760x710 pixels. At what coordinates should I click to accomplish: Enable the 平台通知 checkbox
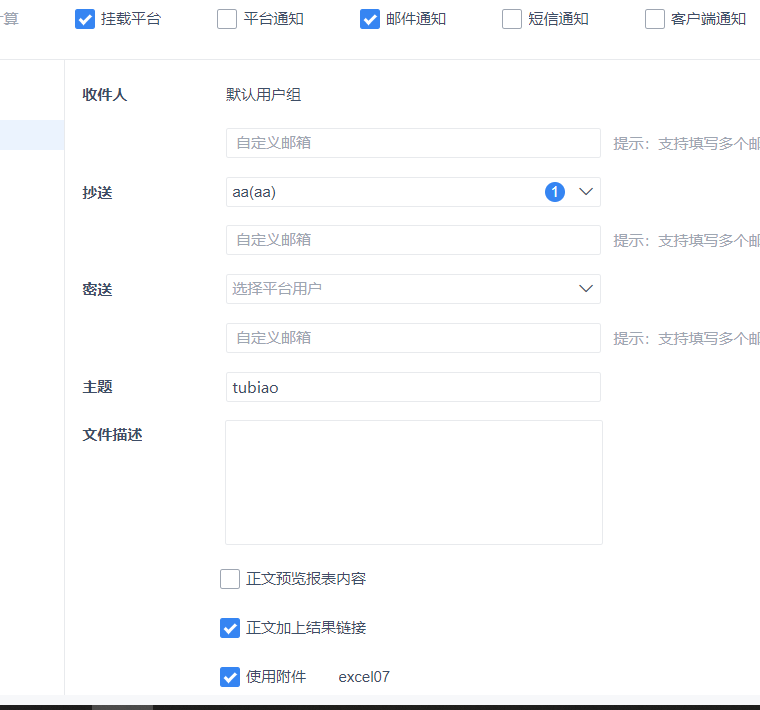[227, 19]
